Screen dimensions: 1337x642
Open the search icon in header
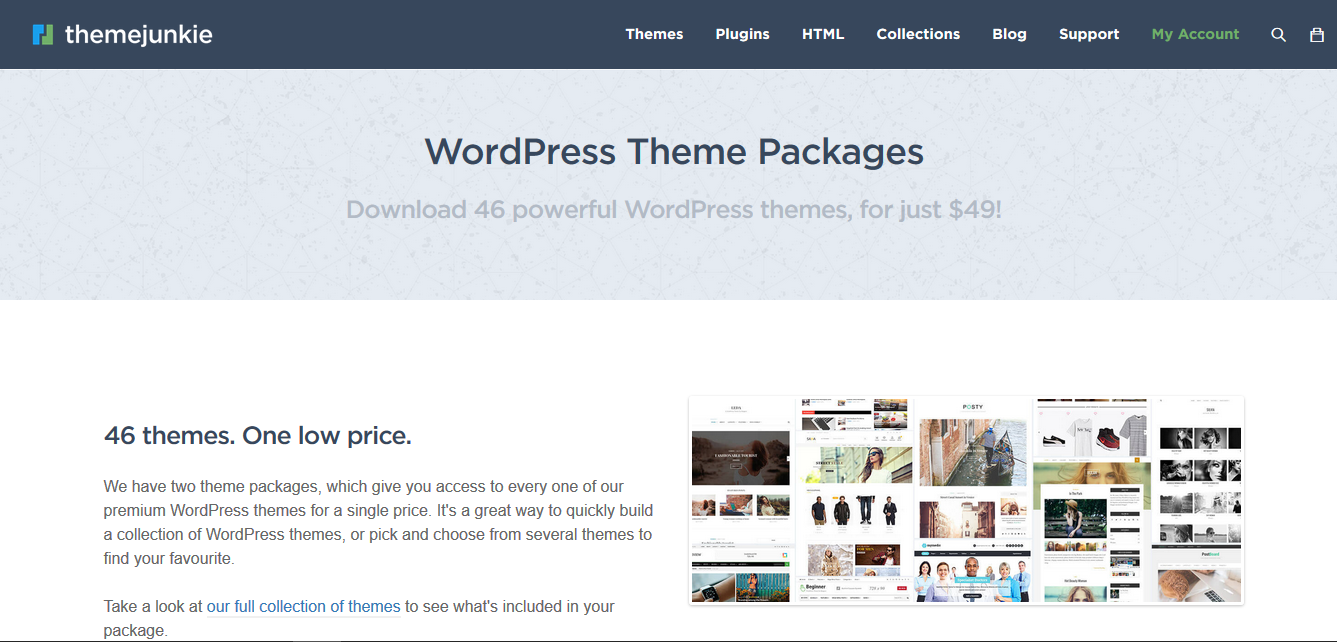coord(1278,34)
